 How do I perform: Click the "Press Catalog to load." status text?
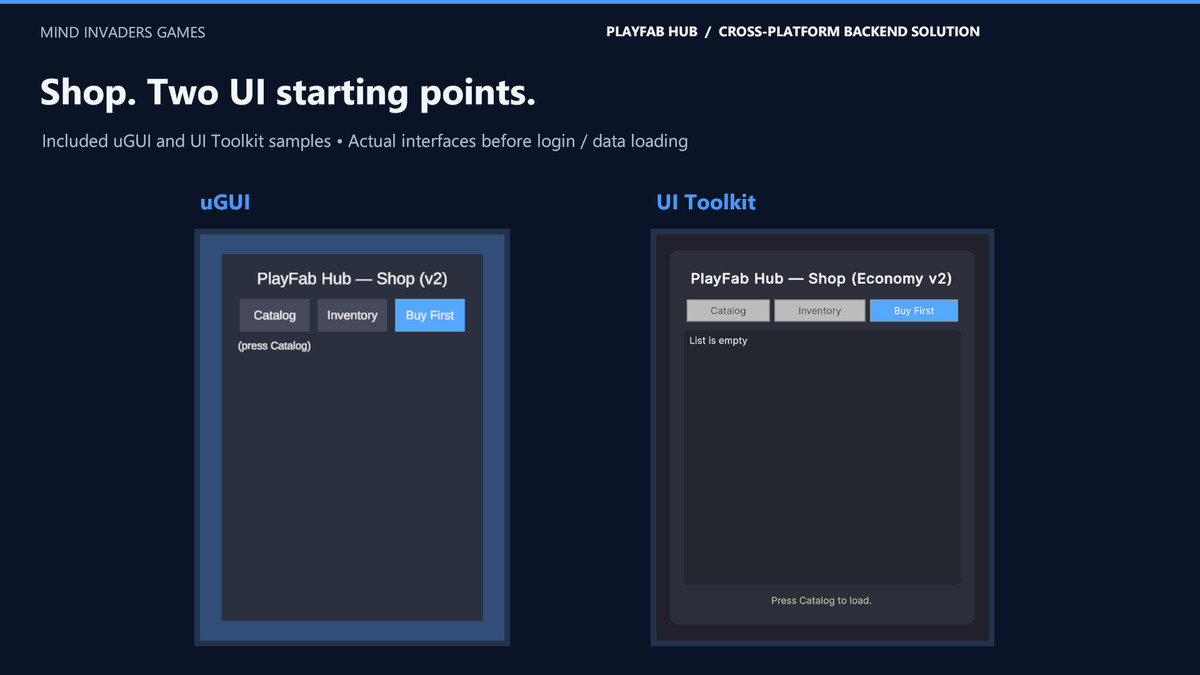click(x=821, y=600)
